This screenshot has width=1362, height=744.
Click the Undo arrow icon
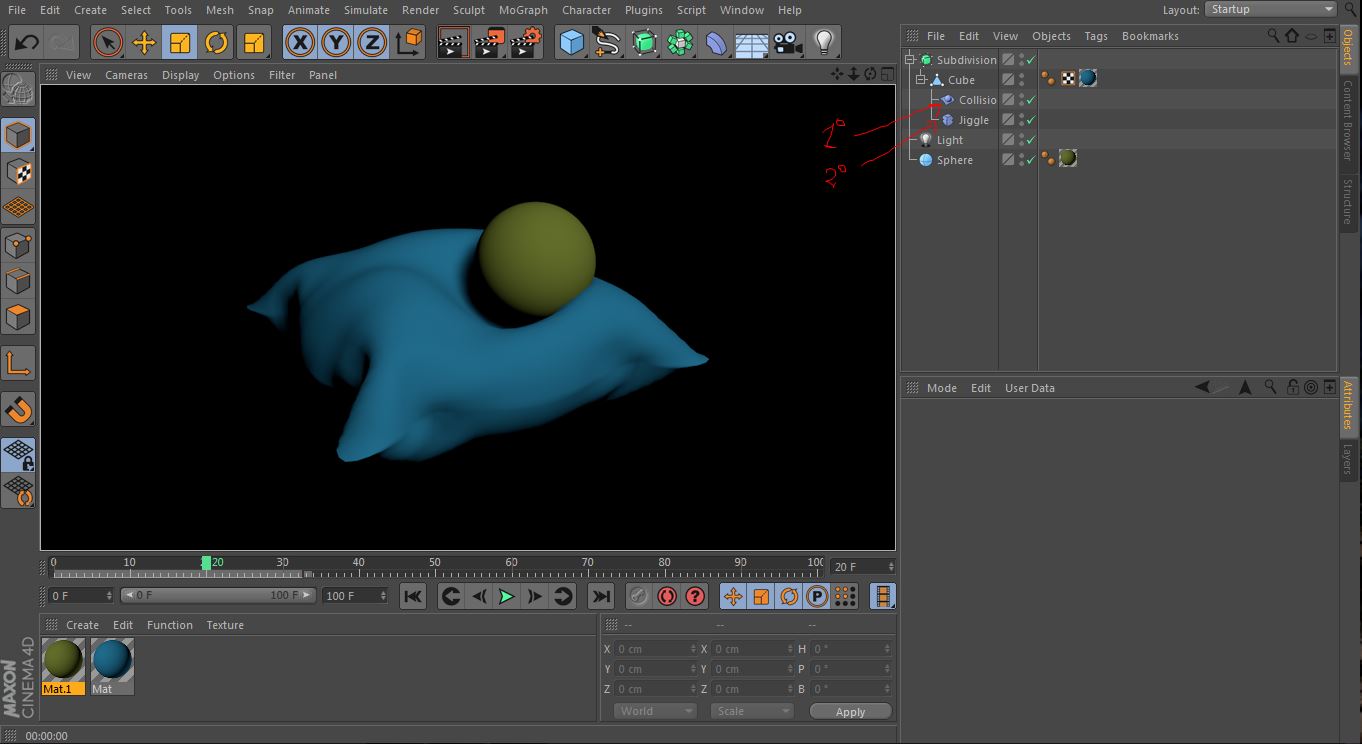(28, 43)
